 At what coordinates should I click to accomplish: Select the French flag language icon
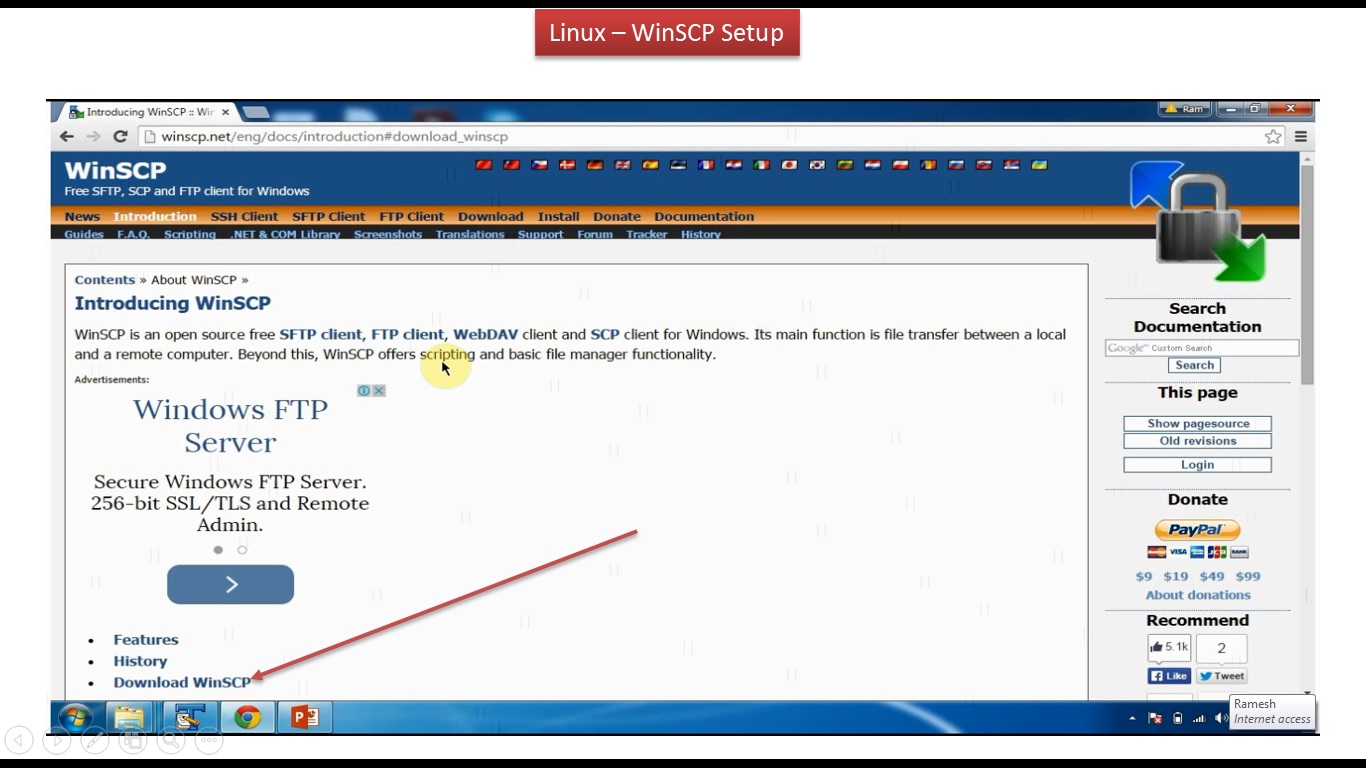pos(706,165)
